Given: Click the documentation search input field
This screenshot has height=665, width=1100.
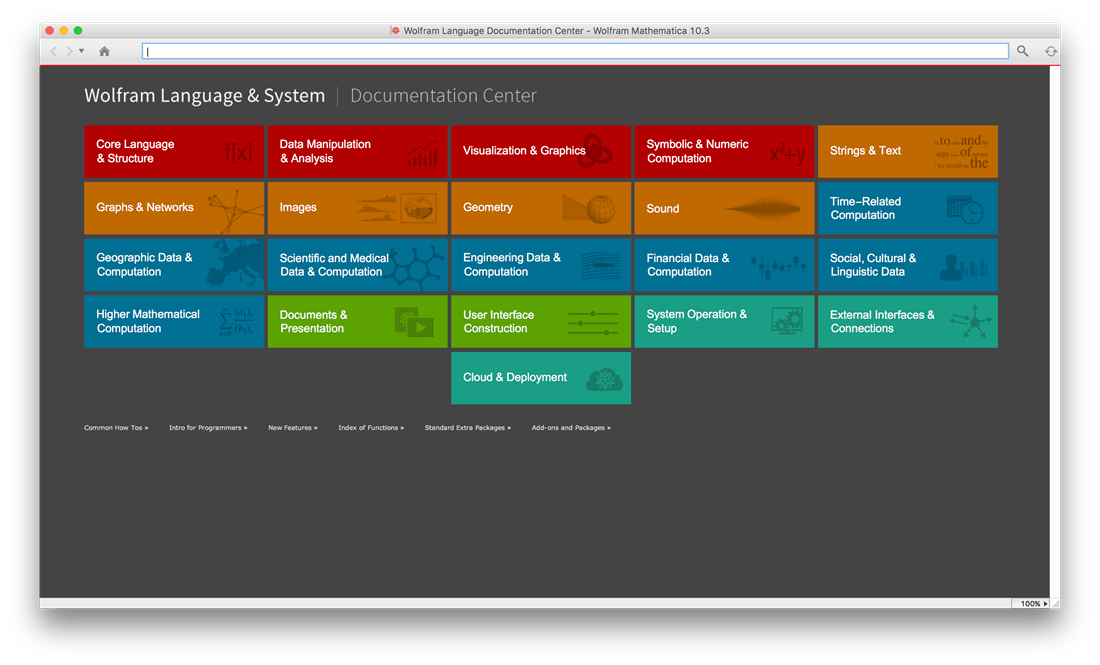Looking at the screenshot, I should (x=575, y=51).
